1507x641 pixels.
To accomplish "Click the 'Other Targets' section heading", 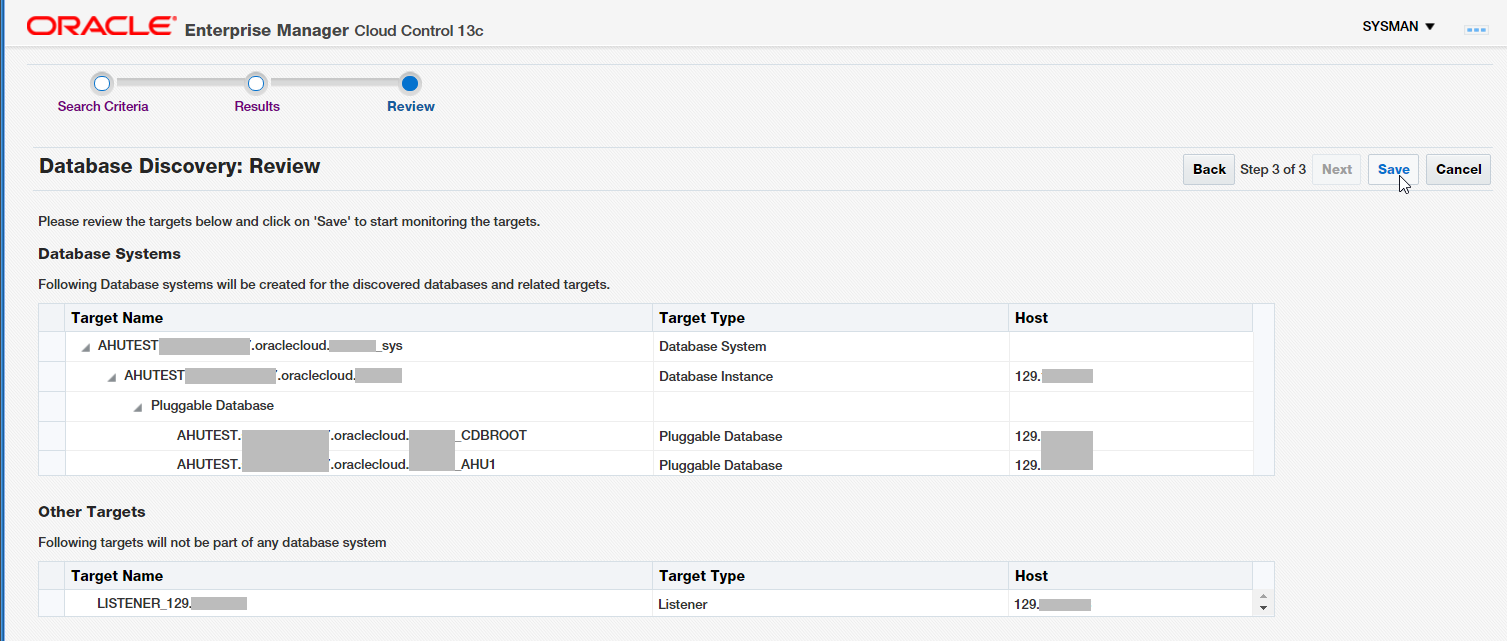I will [92, 512].
